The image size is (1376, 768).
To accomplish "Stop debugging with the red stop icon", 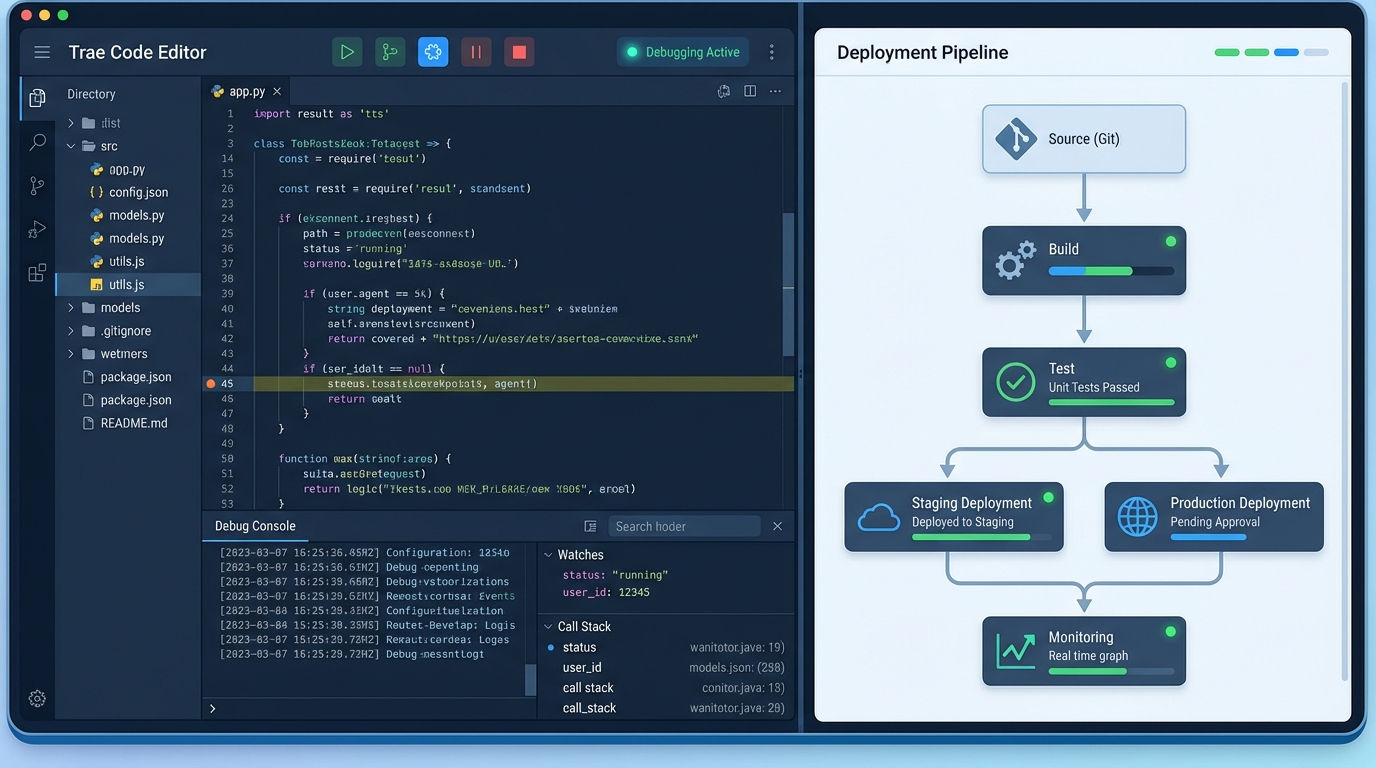I will tap(518, 51).
